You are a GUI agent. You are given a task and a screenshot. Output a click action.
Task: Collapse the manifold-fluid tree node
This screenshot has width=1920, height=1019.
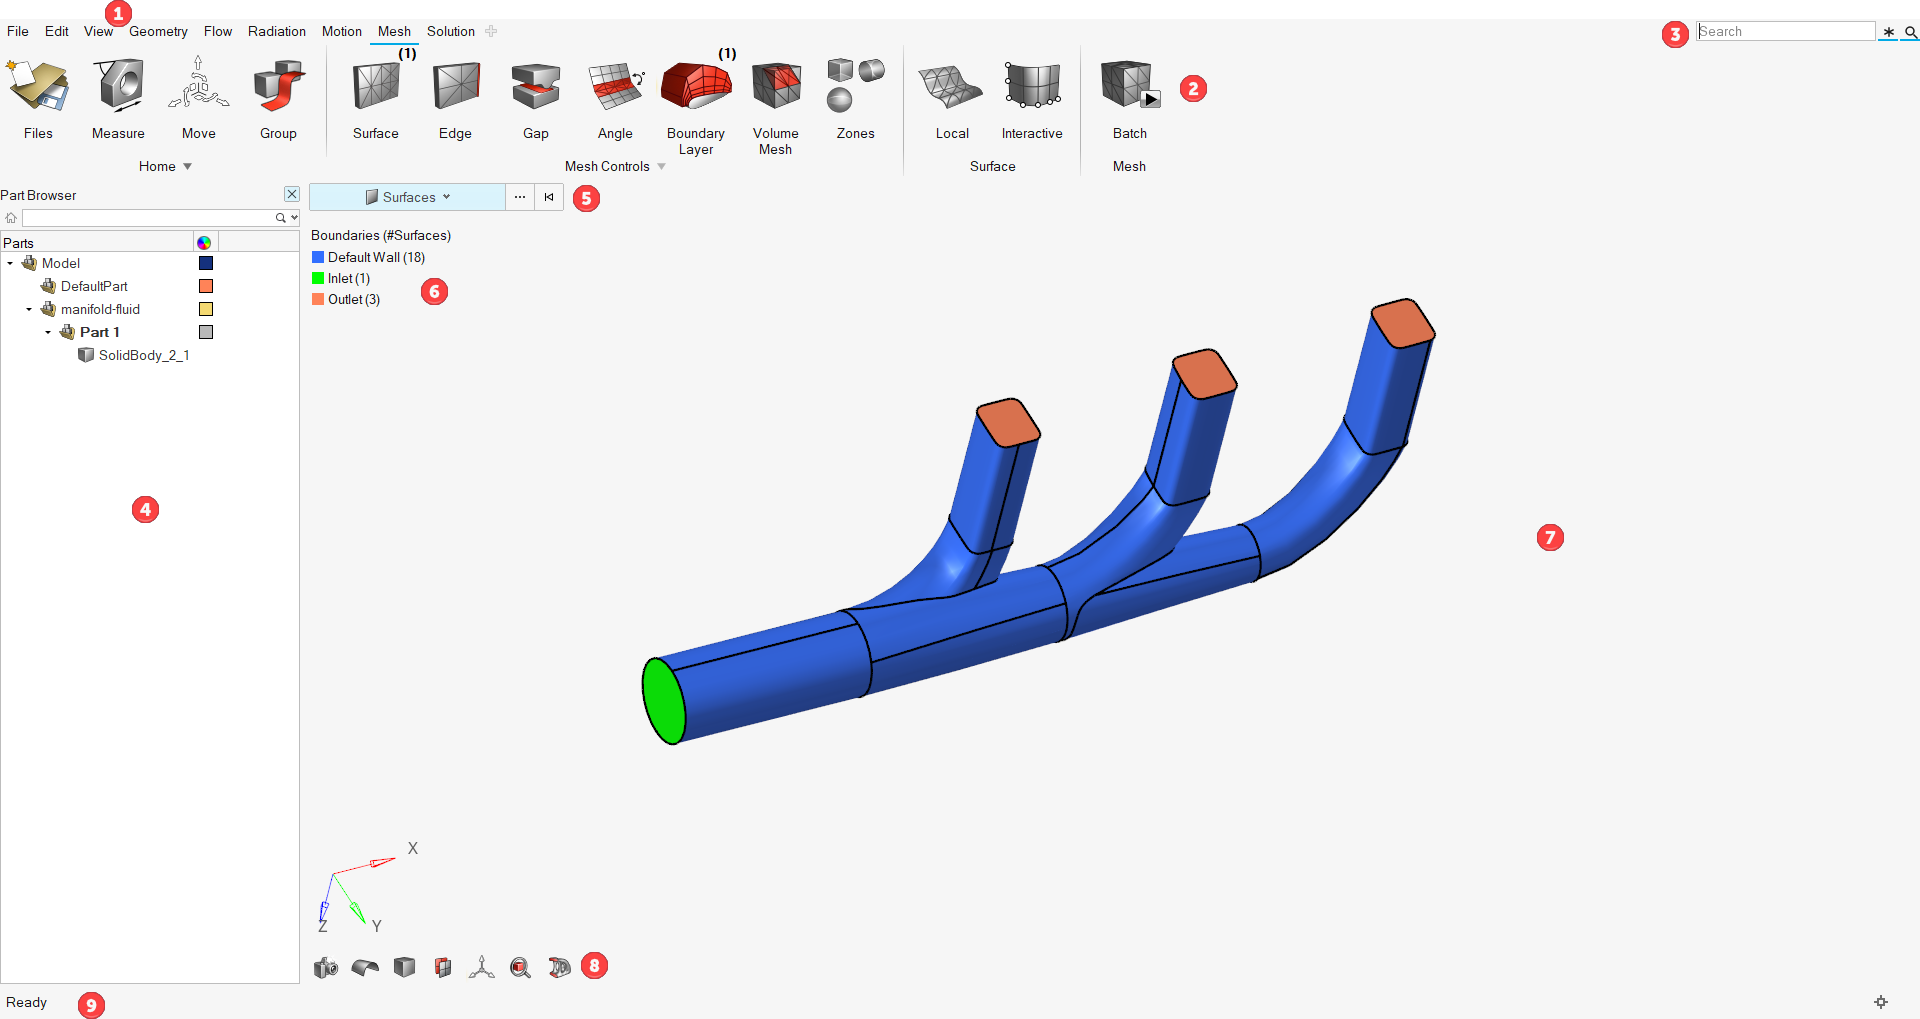point(29,310)
